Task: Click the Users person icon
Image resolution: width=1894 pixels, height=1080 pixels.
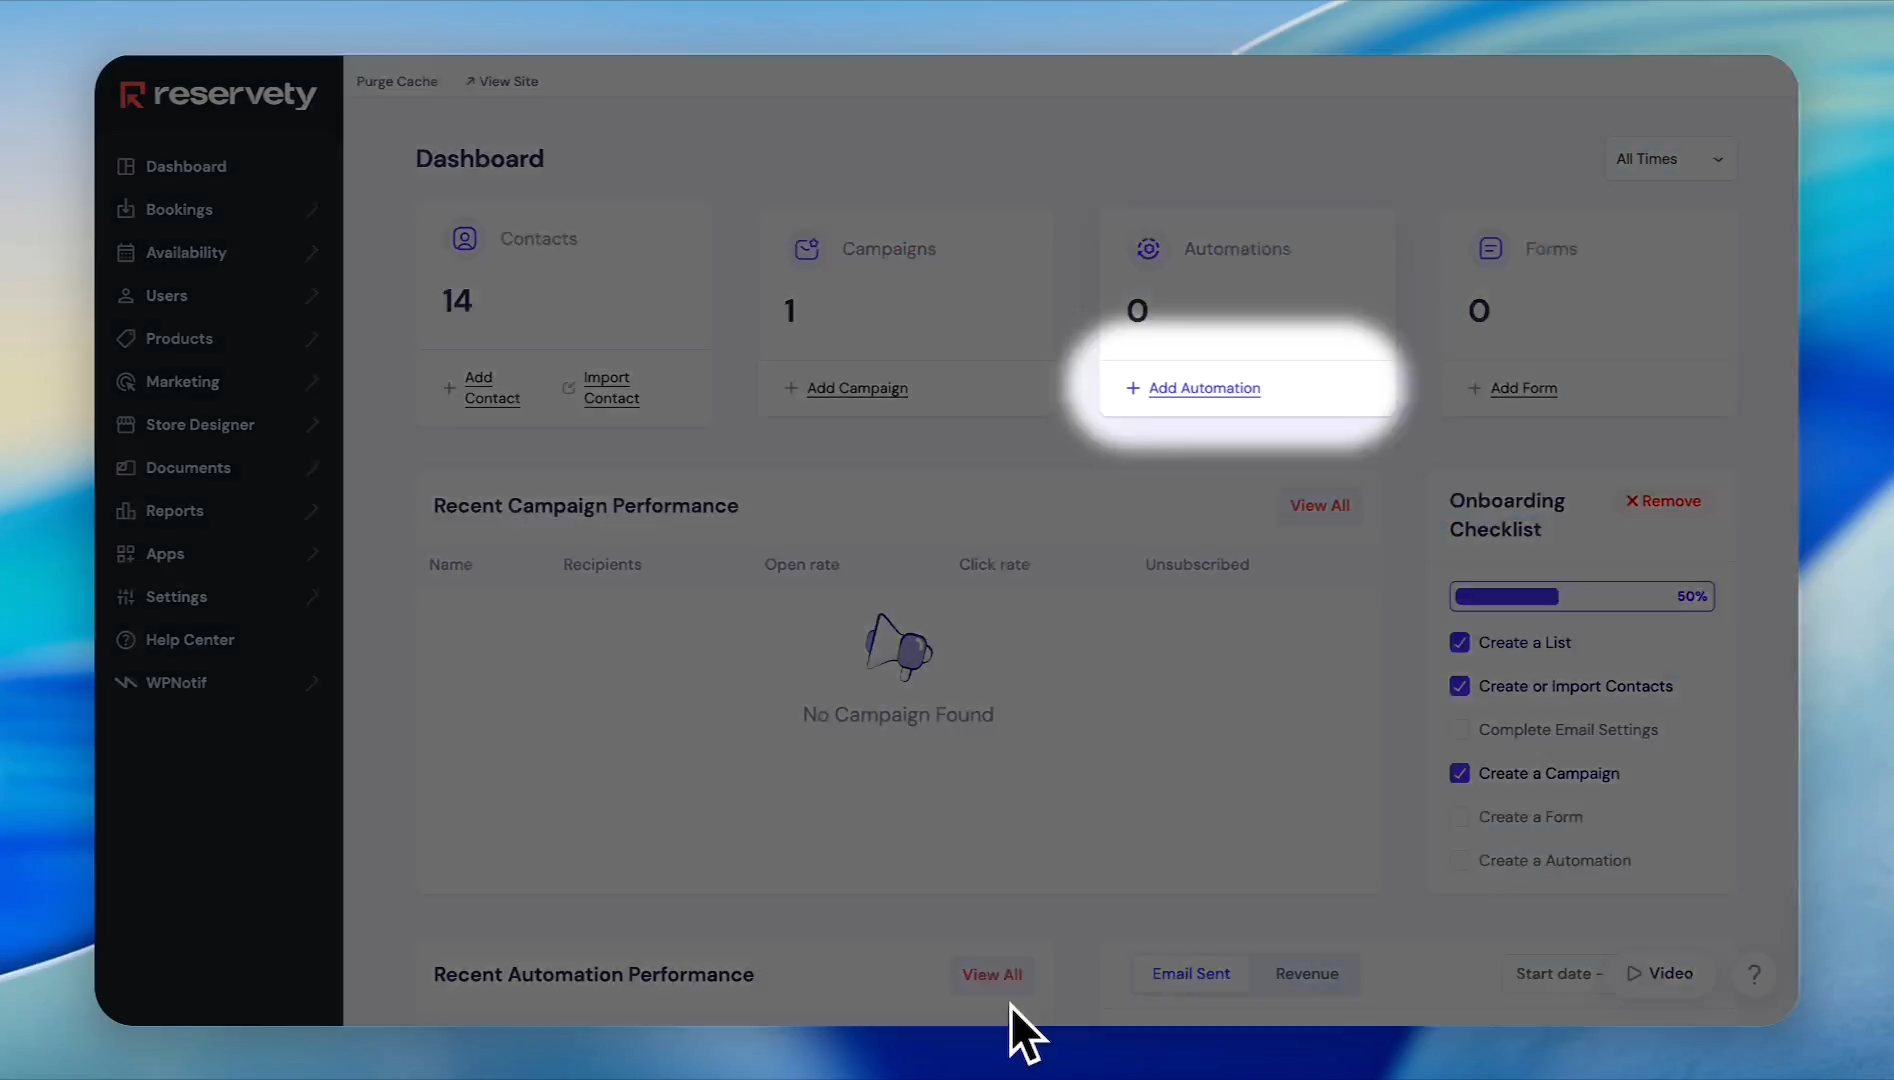Action: pyautogui.click(x=125, y=295)
